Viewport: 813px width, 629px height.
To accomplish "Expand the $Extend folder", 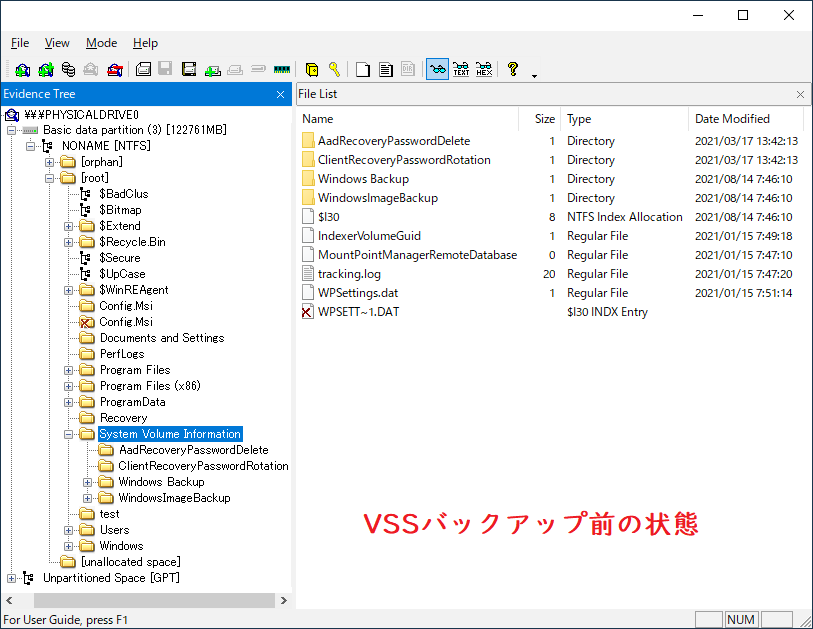I will (x=68, y=227).
